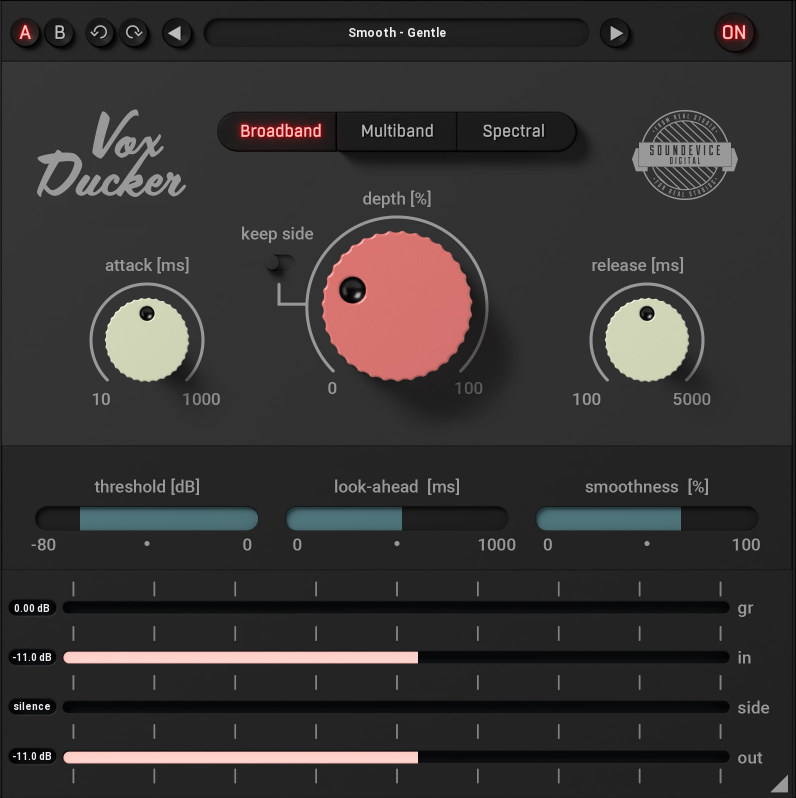
Task: Click the resize corner grip icon
Action: (x=781, y=785)
